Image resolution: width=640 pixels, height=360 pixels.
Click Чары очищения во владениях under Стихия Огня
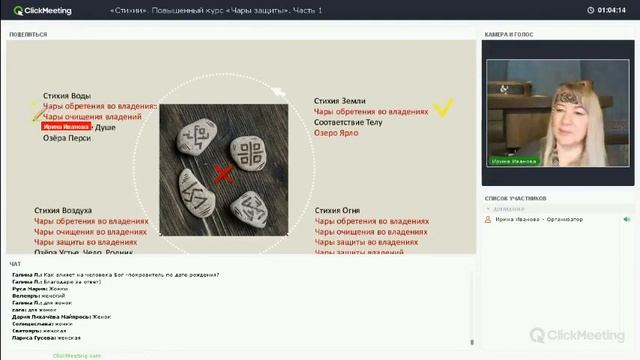coord(371,232)
